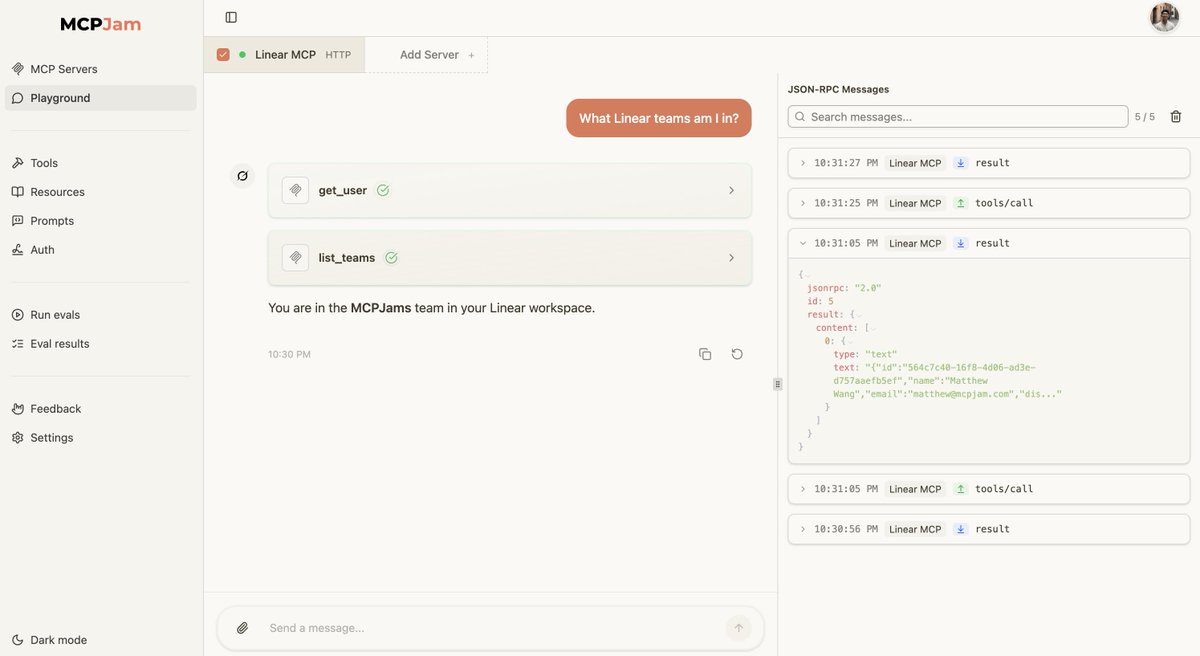
Task: Click the 10:30 PM timestamp
Action: pyautogui.click(x=289, y=354)
